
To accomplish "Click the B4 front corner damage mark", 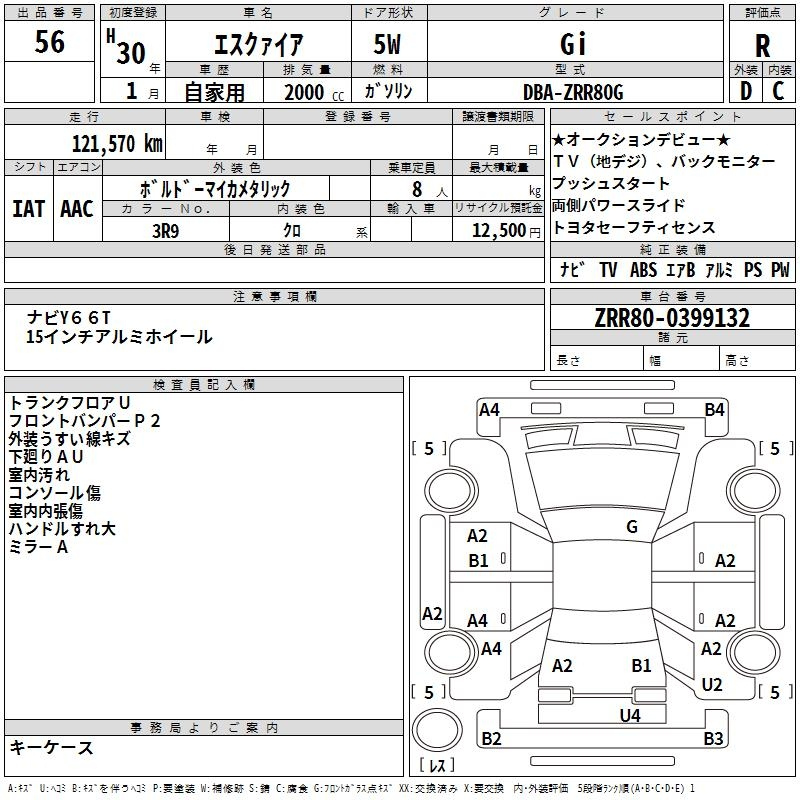I will [714, 410].
